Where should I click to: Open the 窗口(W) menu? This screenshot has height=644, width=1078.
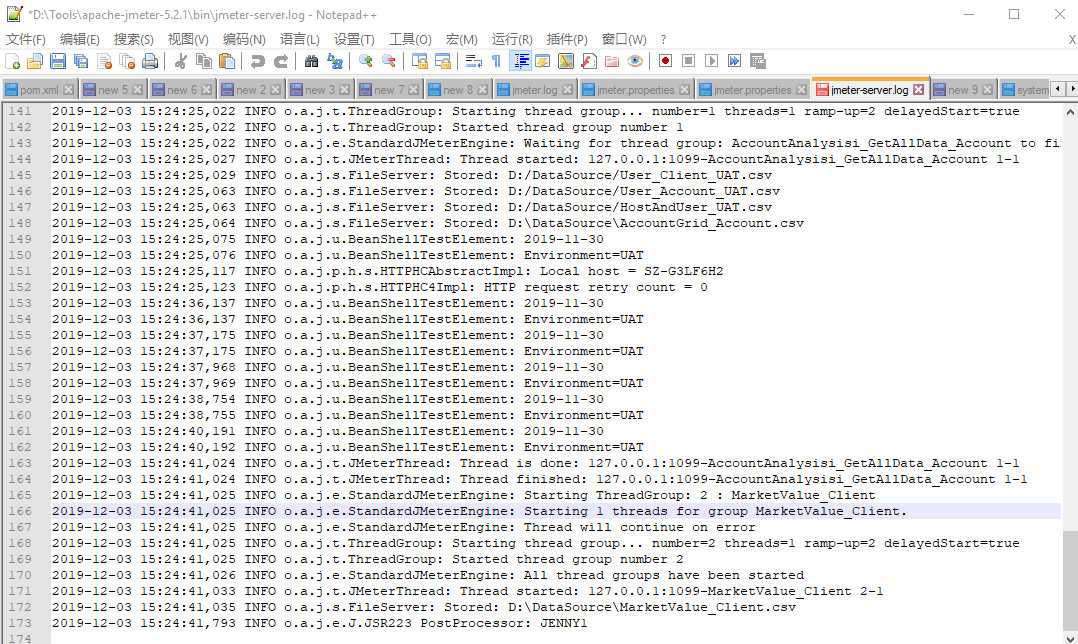pos(624,39)
